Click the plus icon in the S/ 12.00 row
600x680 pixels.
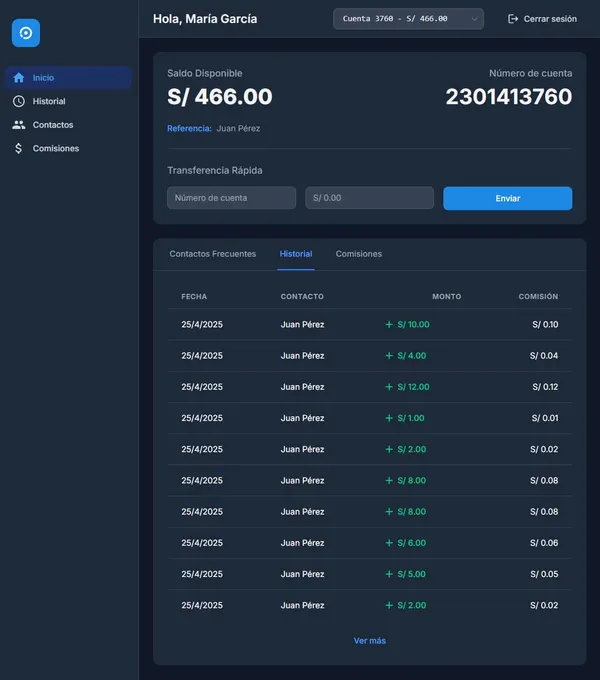coord(389,387)
